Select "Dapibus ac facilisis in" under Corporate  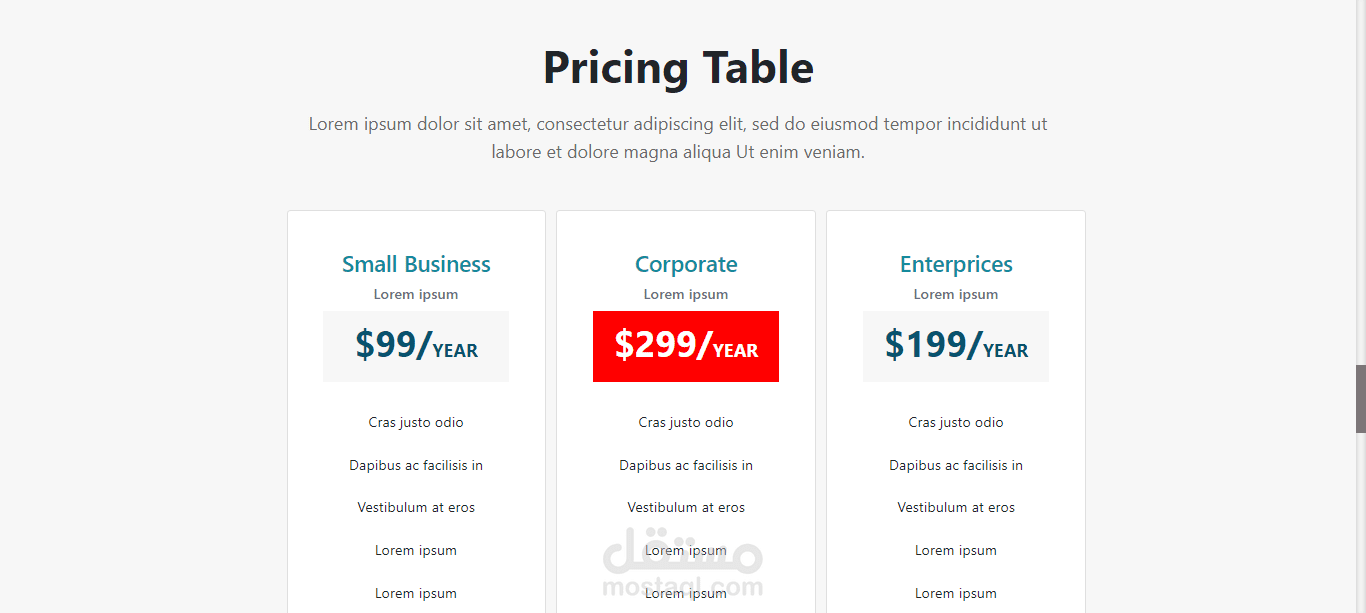[686, 465]
